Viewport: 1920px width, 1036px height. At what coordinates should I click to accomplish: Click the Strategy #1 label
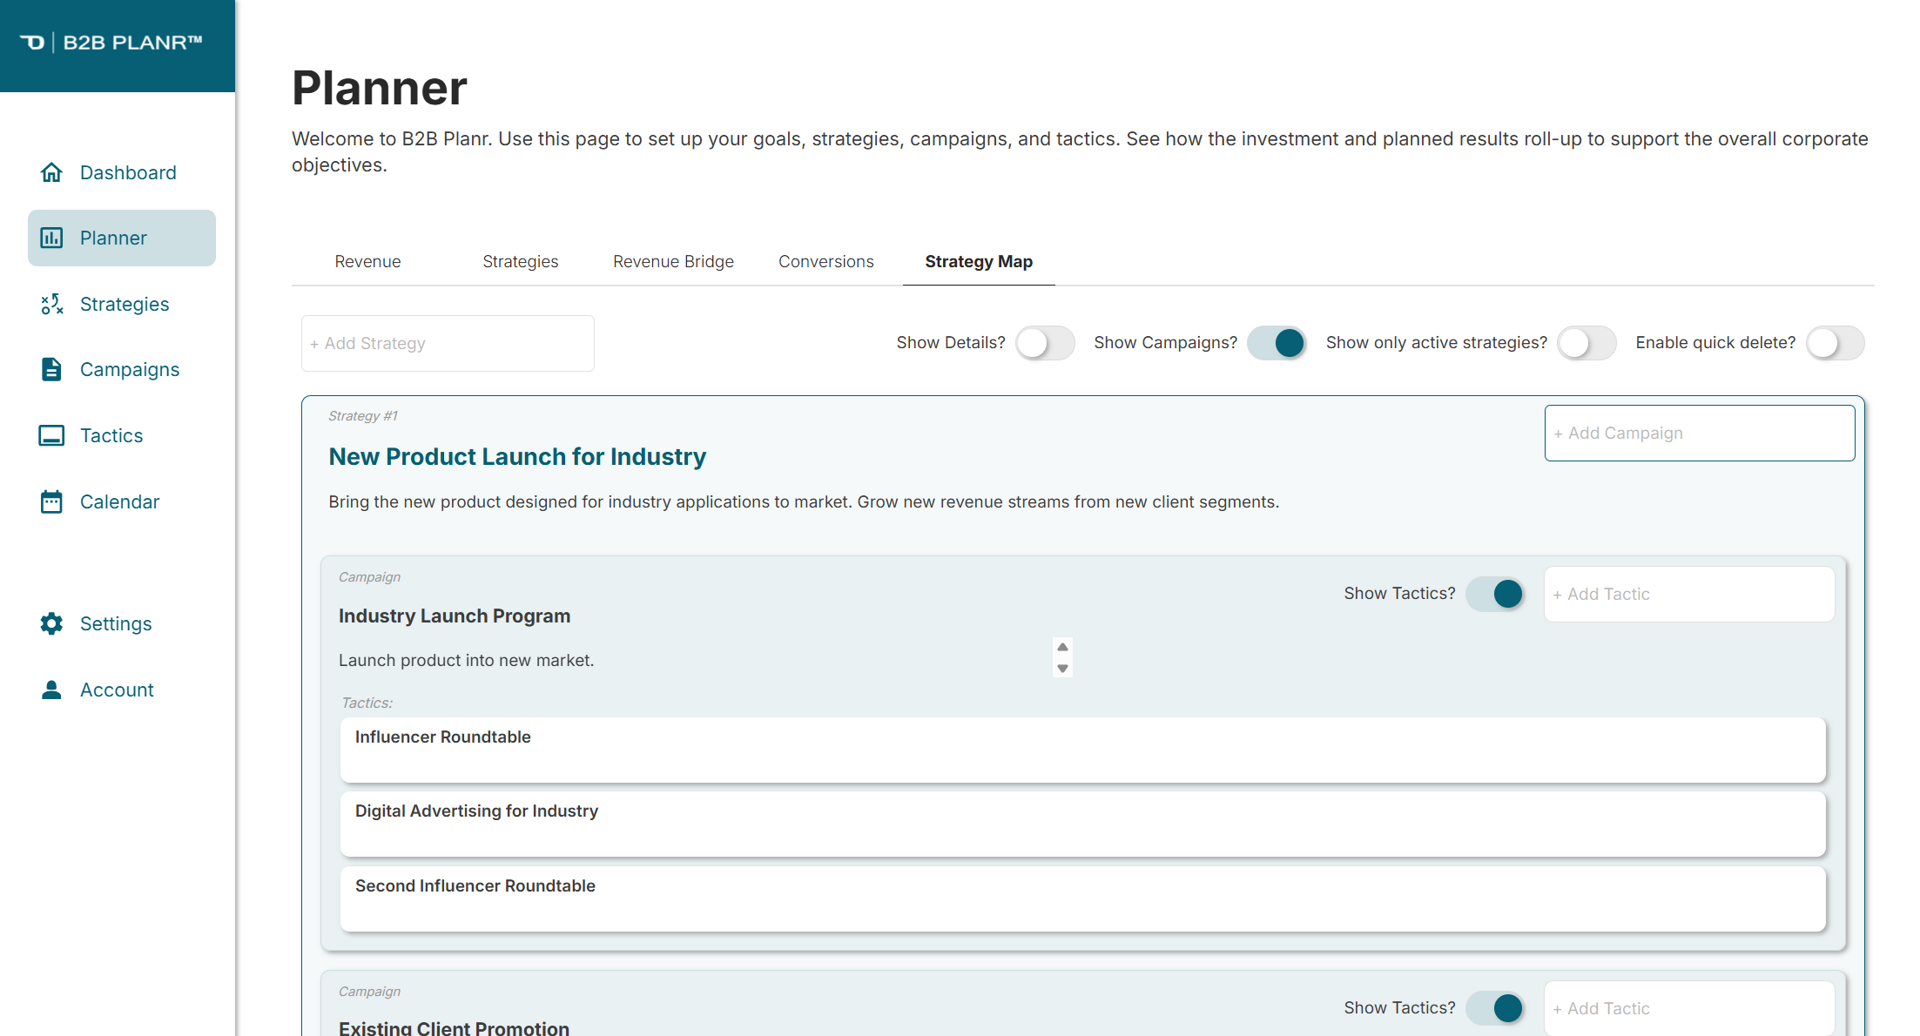(x=363, y=416)
